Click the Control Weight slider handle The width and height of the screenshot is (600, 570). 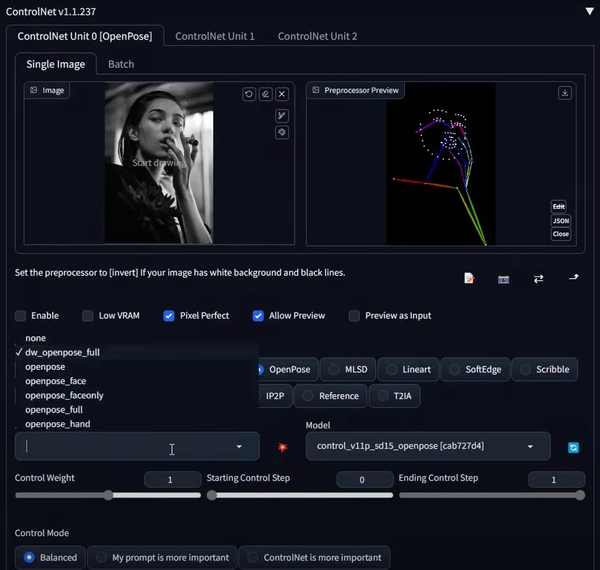point(108,495)
